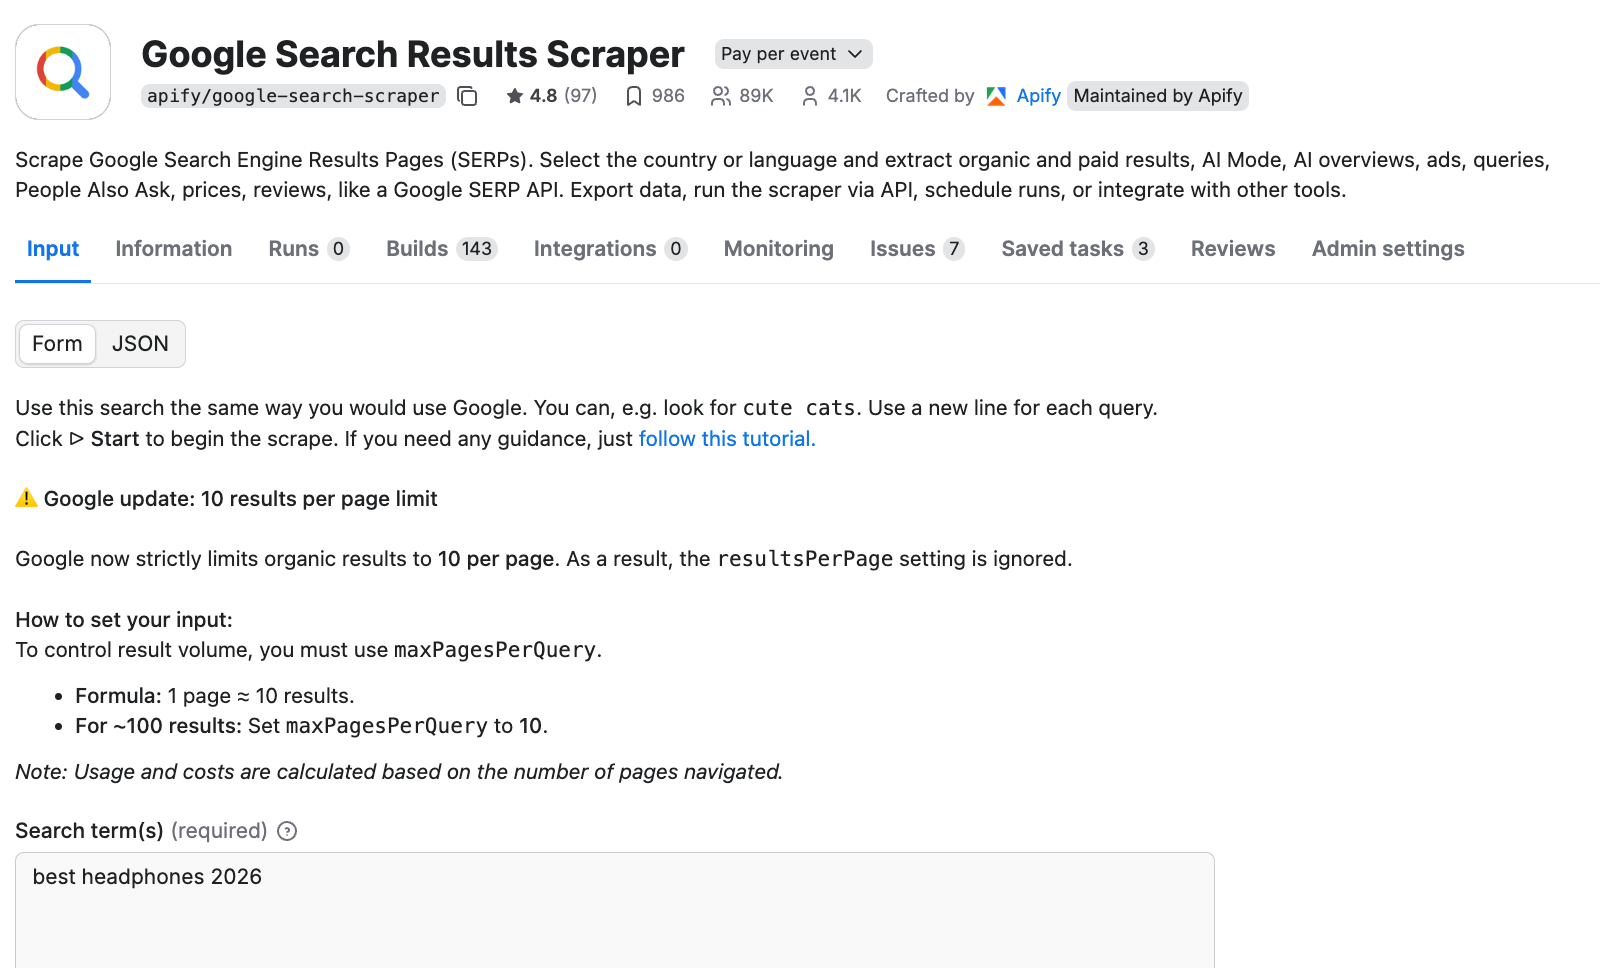
Task: Open the follow this tutorial link
Action: pyautogui.click(x=726, y=438)
